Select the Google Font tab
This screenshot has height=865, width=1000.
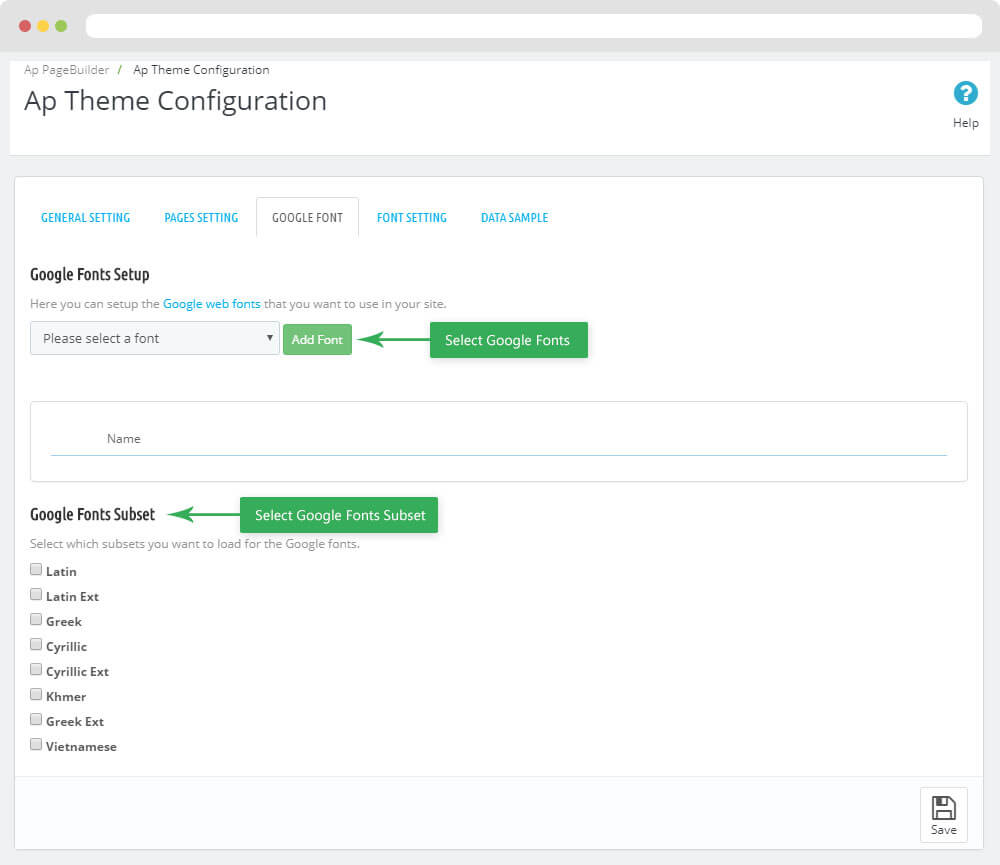click(307, 218)
